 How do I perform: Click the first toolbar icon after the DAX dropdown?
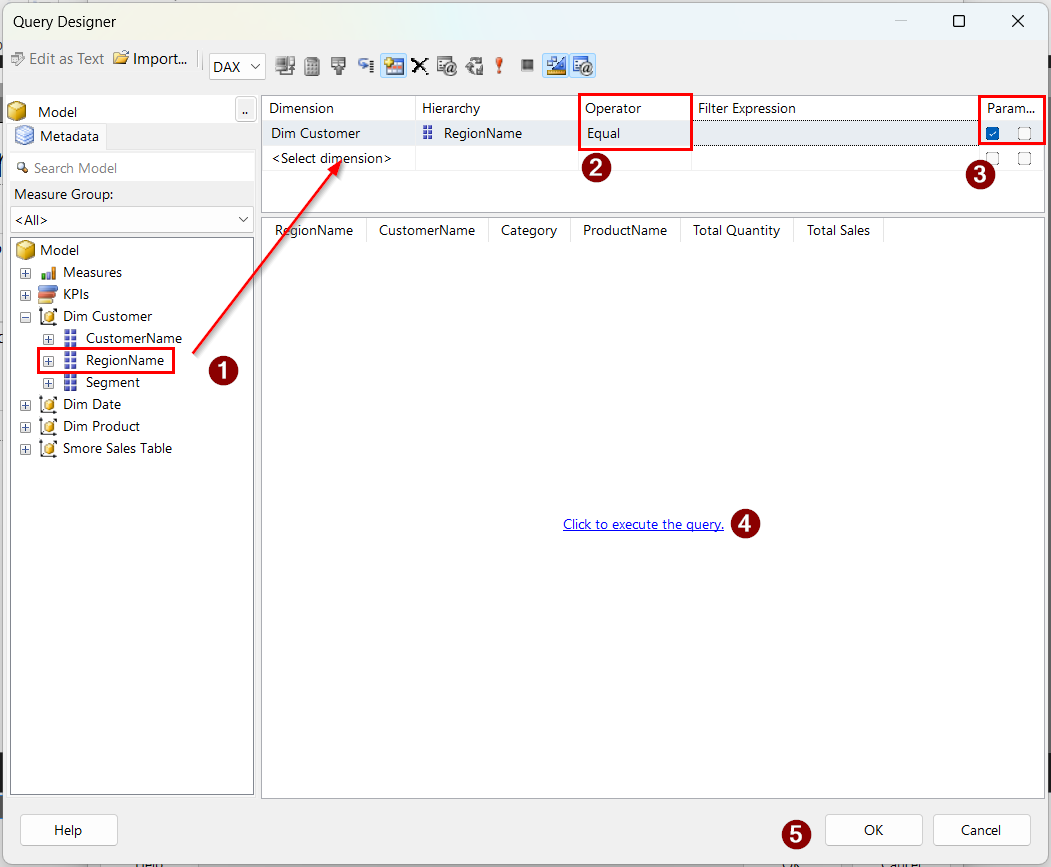pos(286,66)
